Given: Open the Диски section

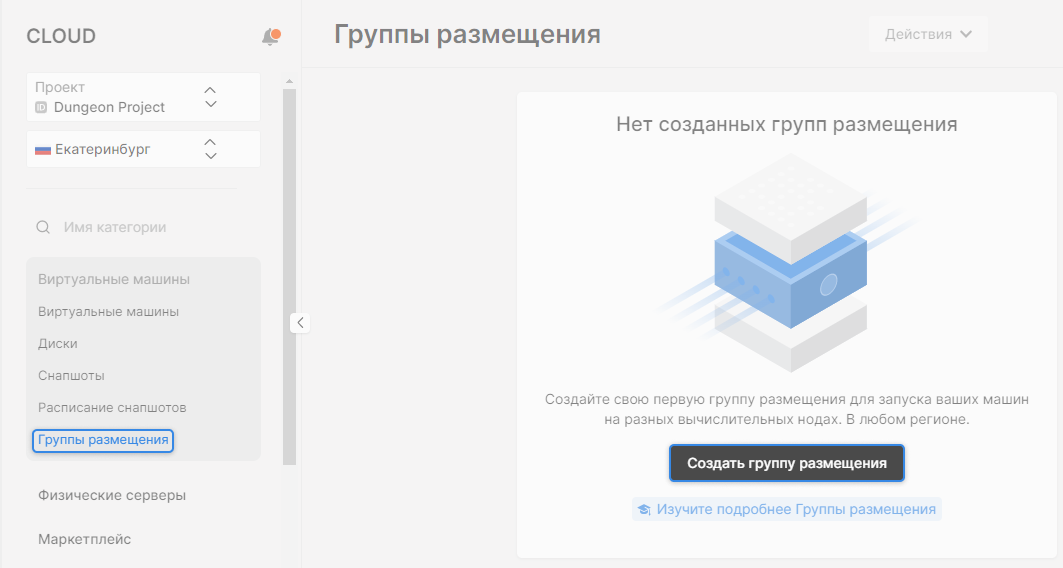Looking at the screenshot, I should tap(58, 344).
